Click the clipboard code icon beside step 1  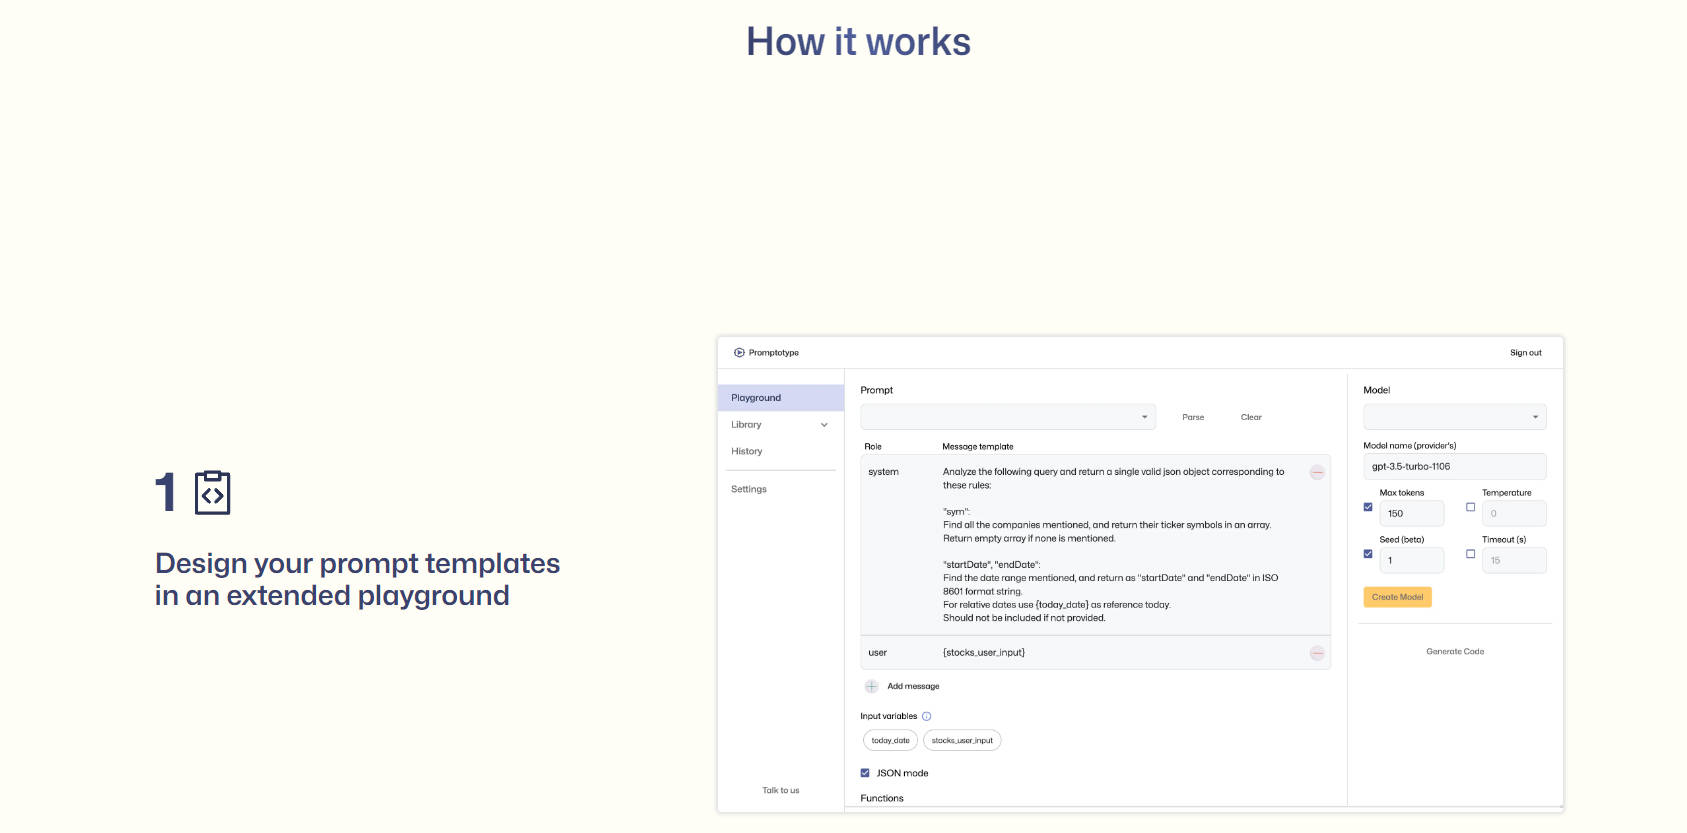pyautogui.click(x=212, y=492)
